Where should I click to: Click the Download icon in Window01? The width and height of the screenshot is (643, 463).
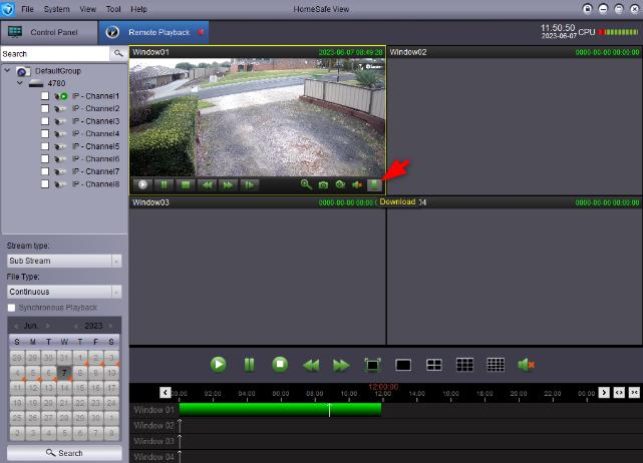pos(374,185)
